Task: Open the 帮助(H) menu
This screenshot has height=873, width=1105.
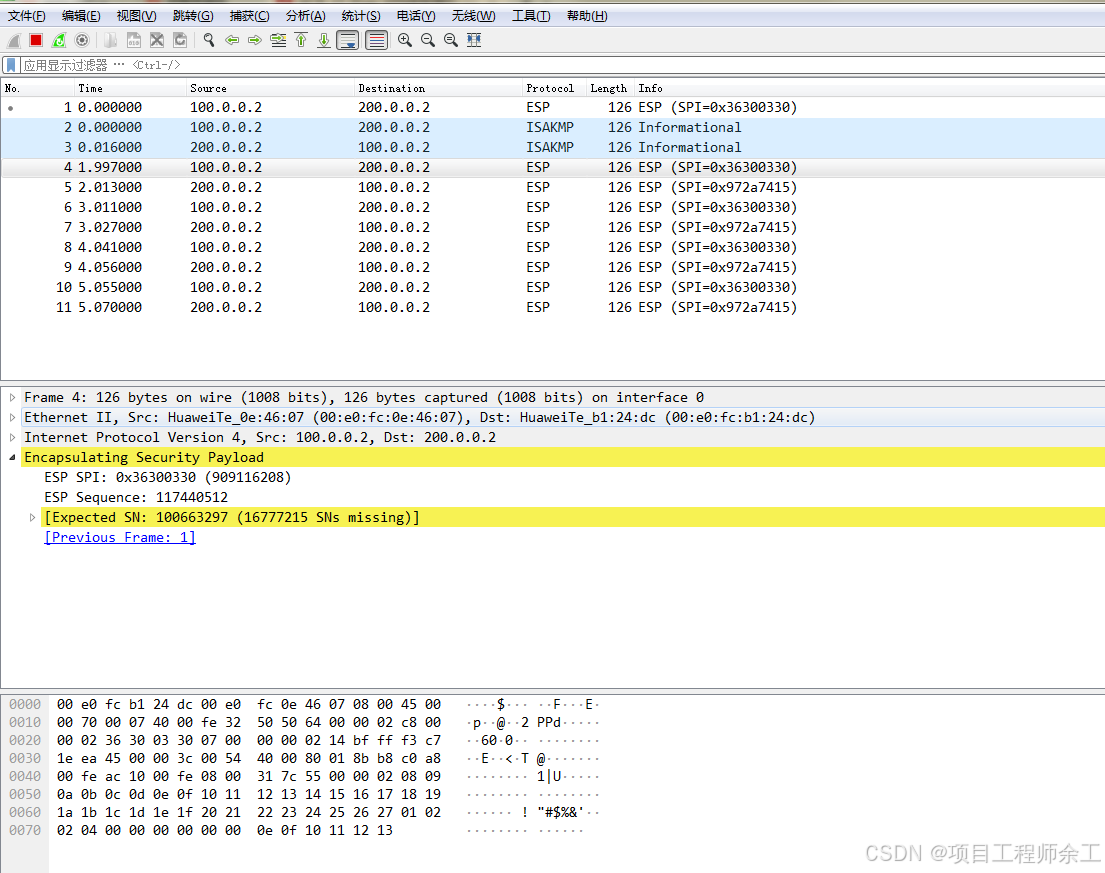Action: tap(587, 16)
